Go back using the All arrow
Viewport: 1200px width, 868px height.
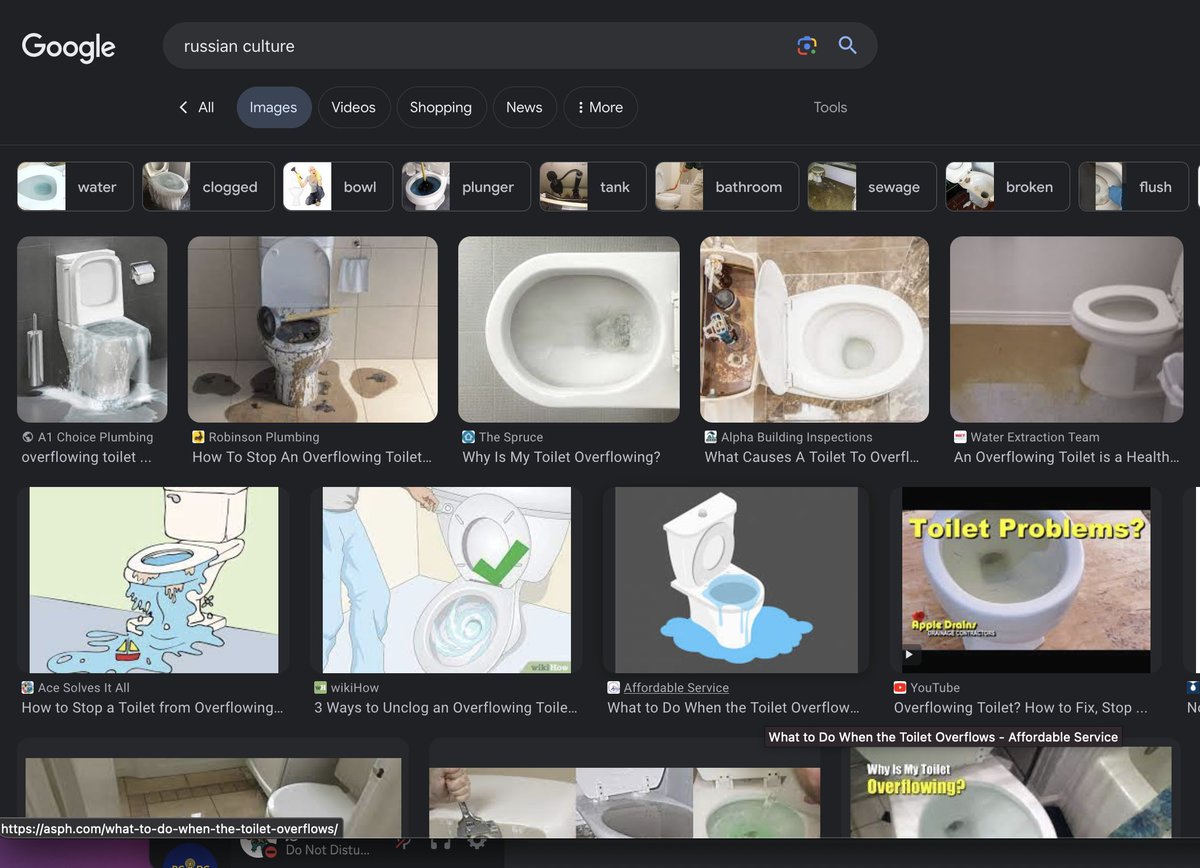196,107
